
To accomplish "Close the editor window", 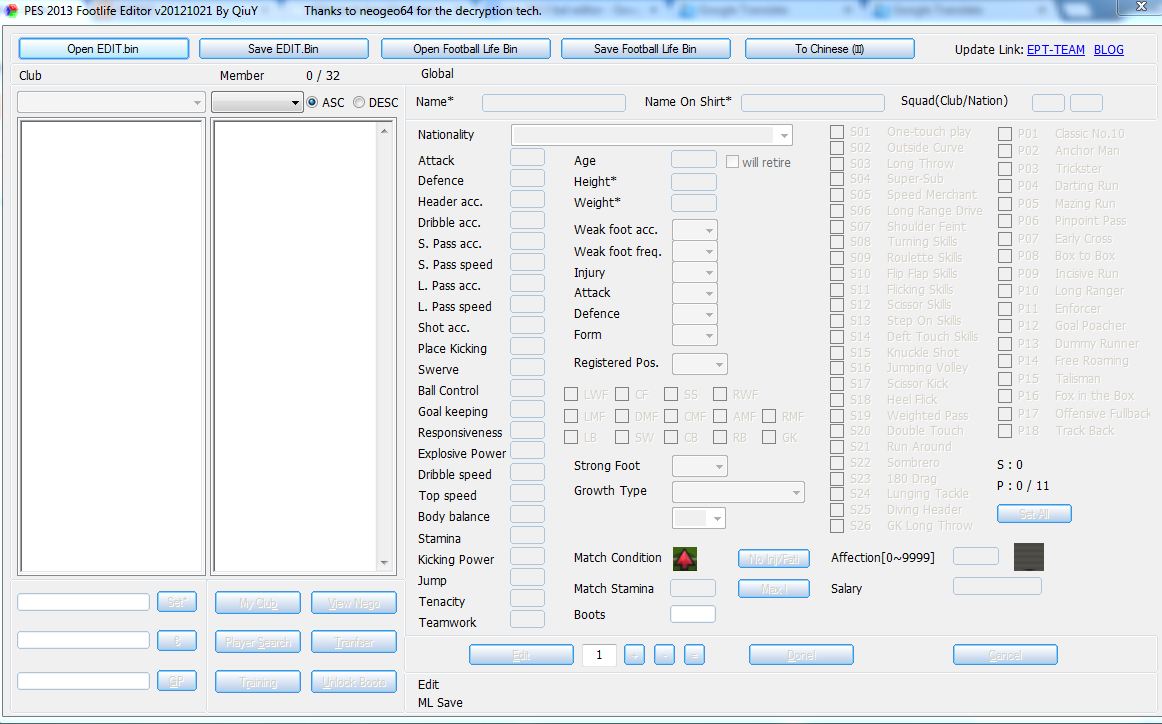I will 1141,7.
